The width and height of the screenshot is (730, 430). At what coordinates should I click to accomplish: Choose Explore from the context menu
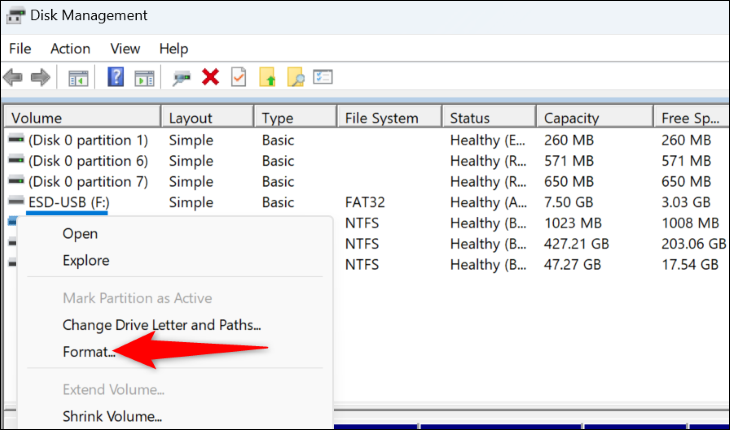86,260
